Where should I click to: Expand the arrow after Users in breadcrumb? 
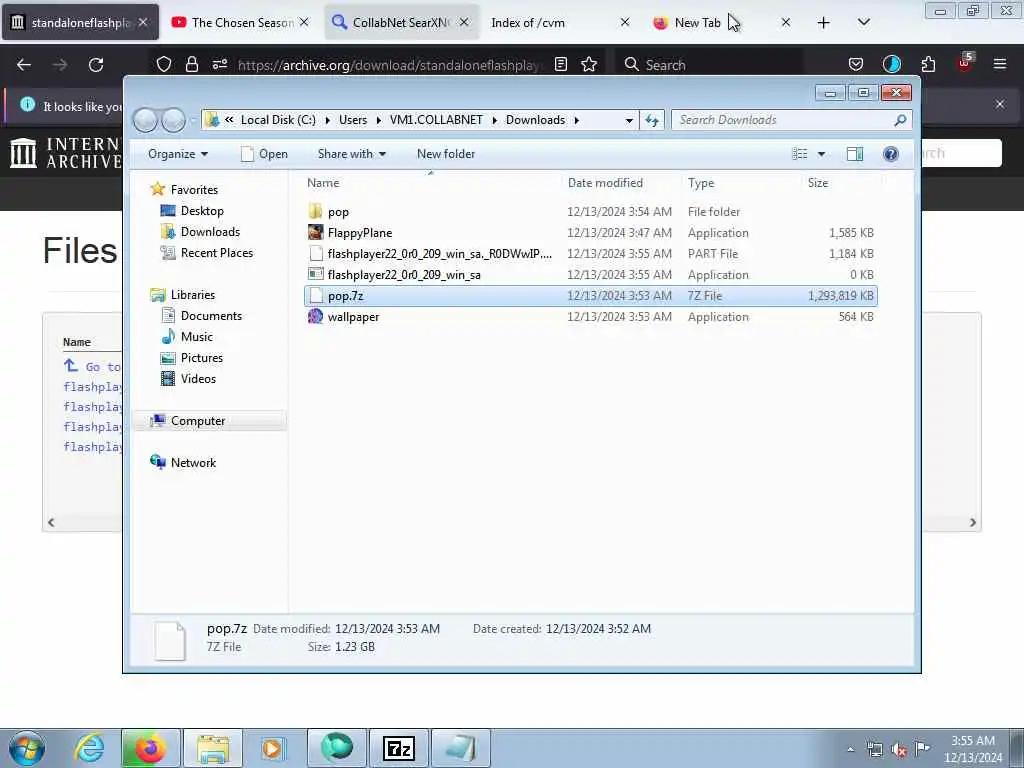[x=379, y=120]
